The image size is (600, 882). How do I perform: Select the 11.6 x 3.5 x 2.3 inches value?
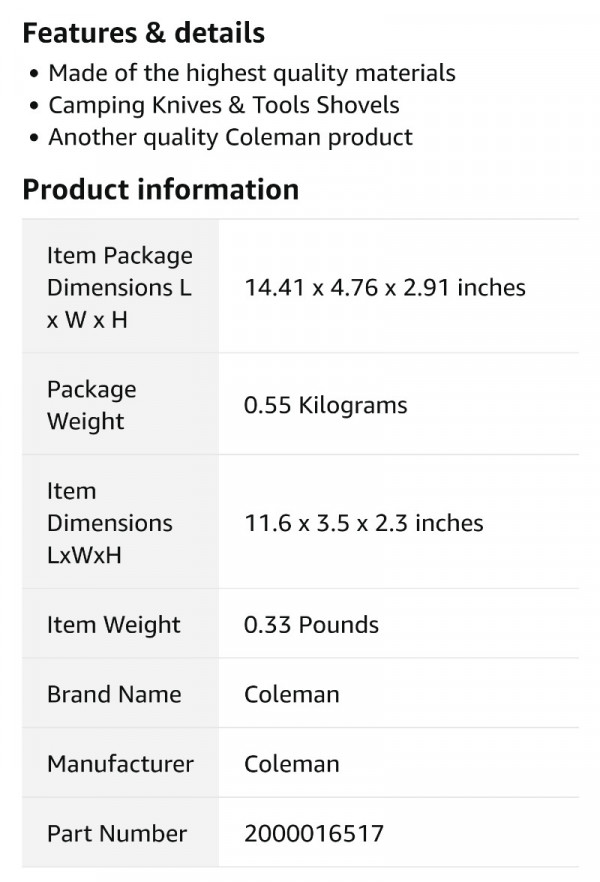(x=363, y=523)
